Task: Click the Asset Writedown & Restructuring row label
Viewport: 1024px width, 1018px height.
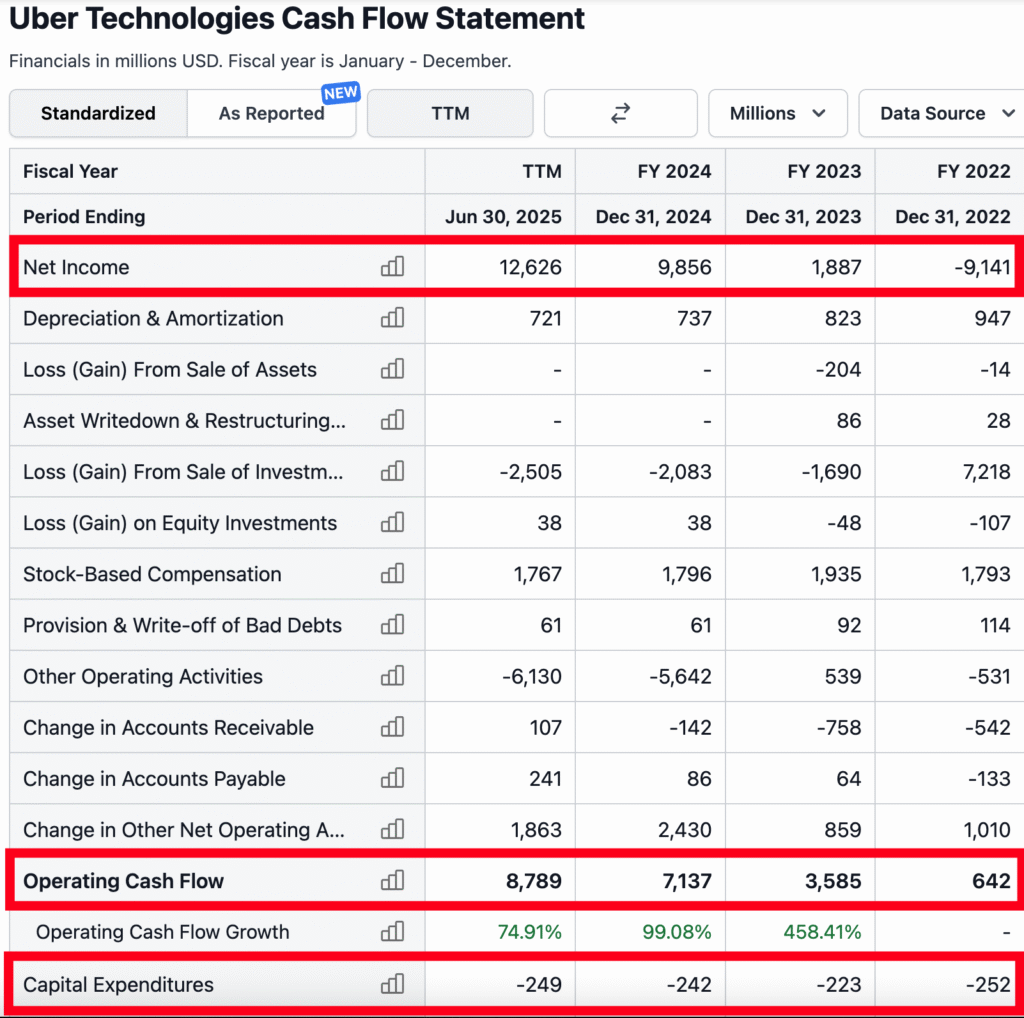Action: pyautogui.click(x=184, y=421)
